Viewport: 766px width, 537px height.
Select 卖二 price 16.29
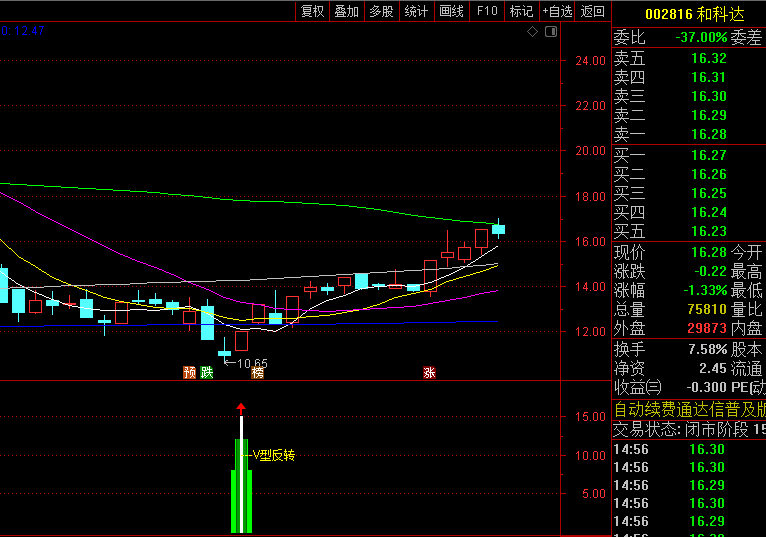coord(709,116)
